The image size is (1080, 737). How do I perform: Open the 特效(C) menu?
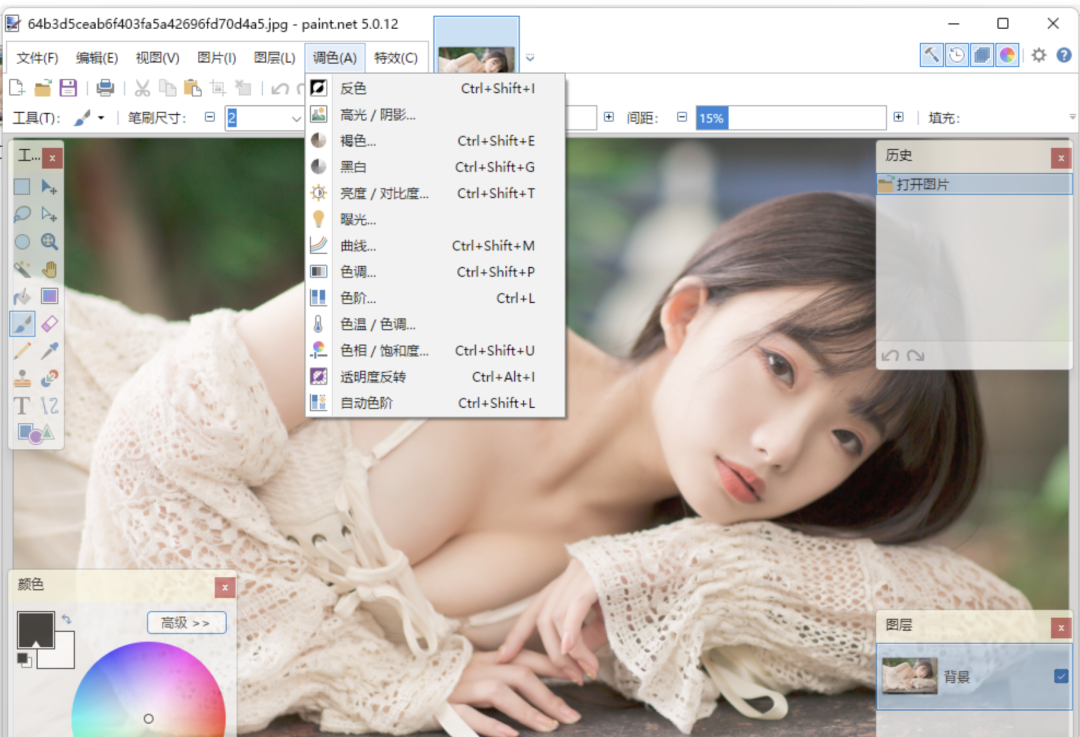pos(396,58)
